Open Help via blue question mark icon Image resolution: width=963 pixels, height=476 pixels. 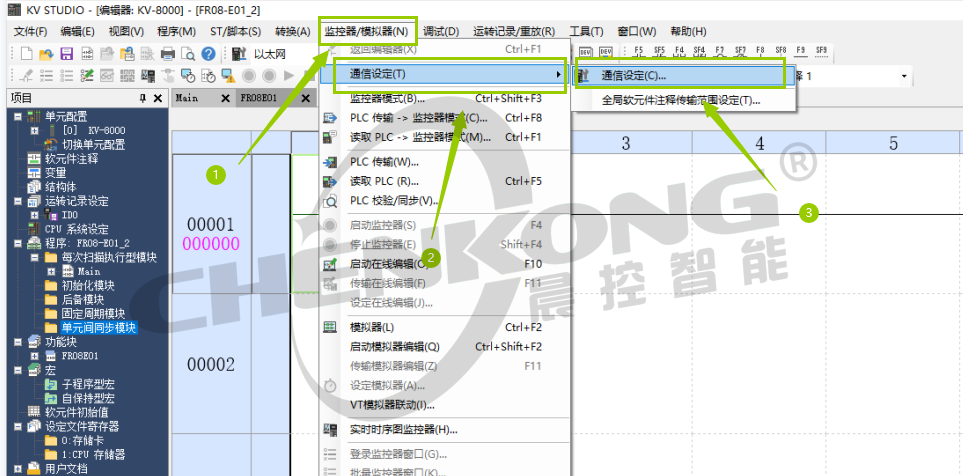[208, 53]
